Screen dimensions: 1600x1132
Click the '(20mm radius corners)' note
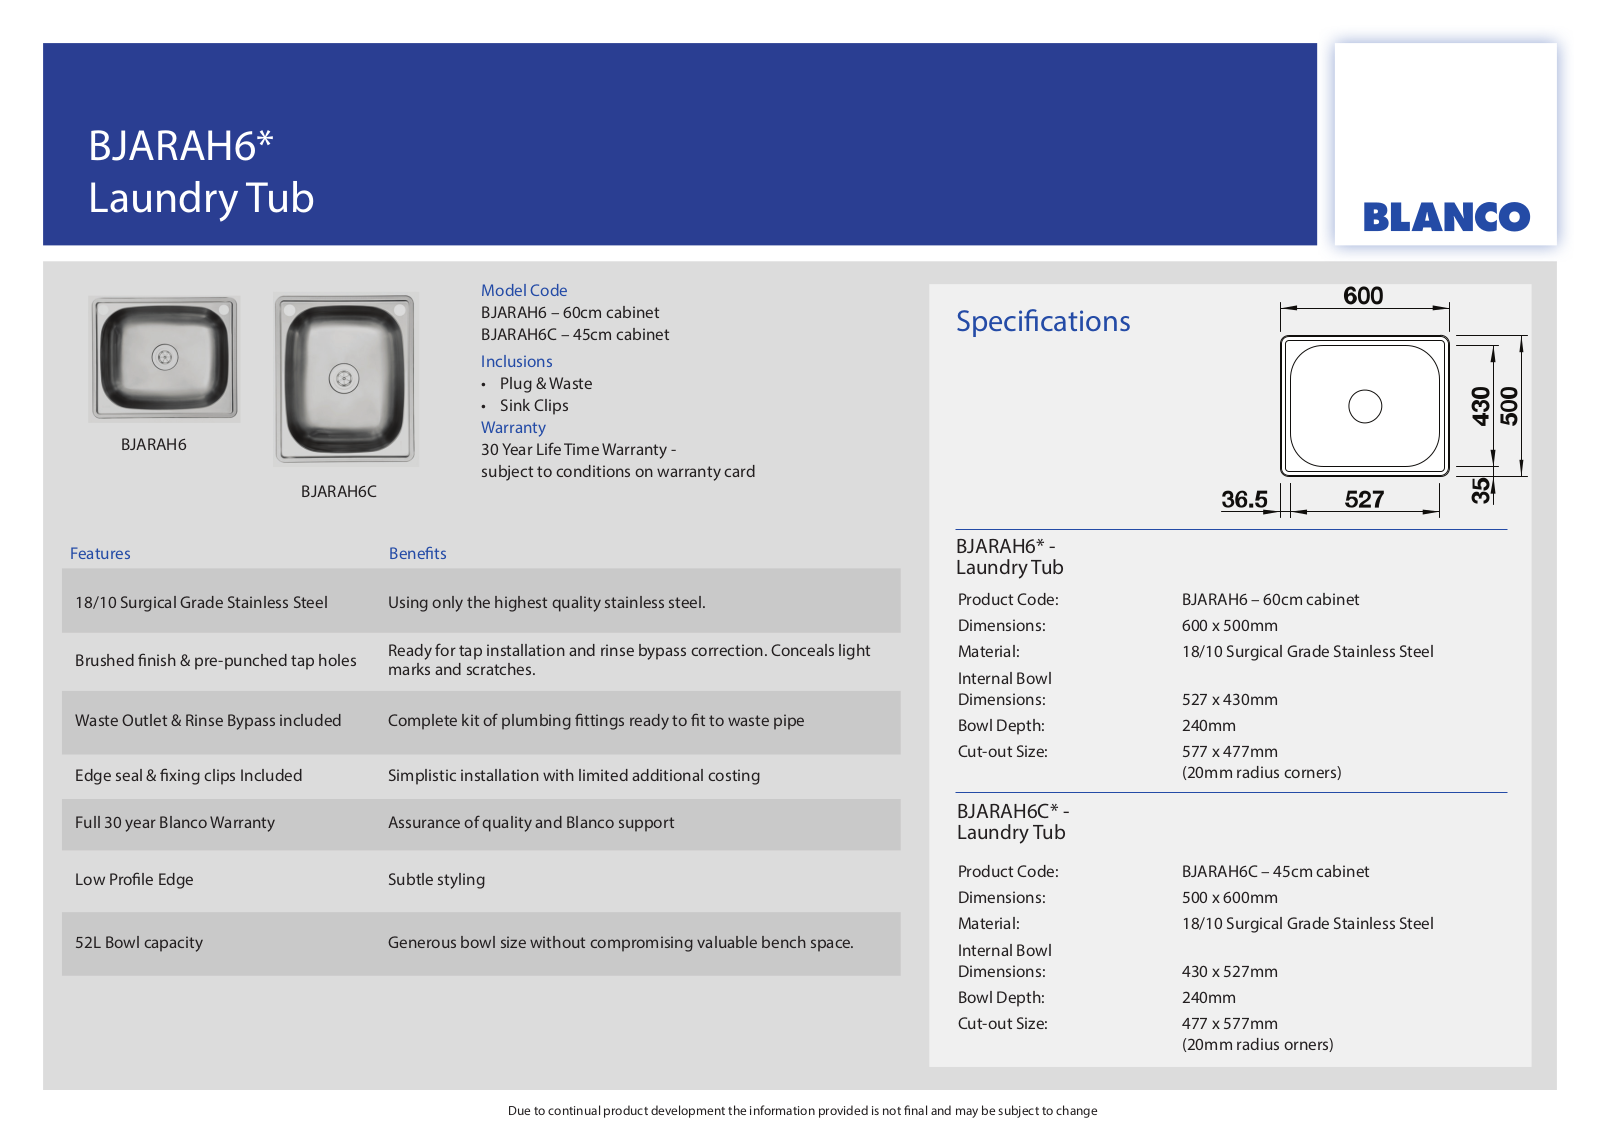click(1262, 772)
